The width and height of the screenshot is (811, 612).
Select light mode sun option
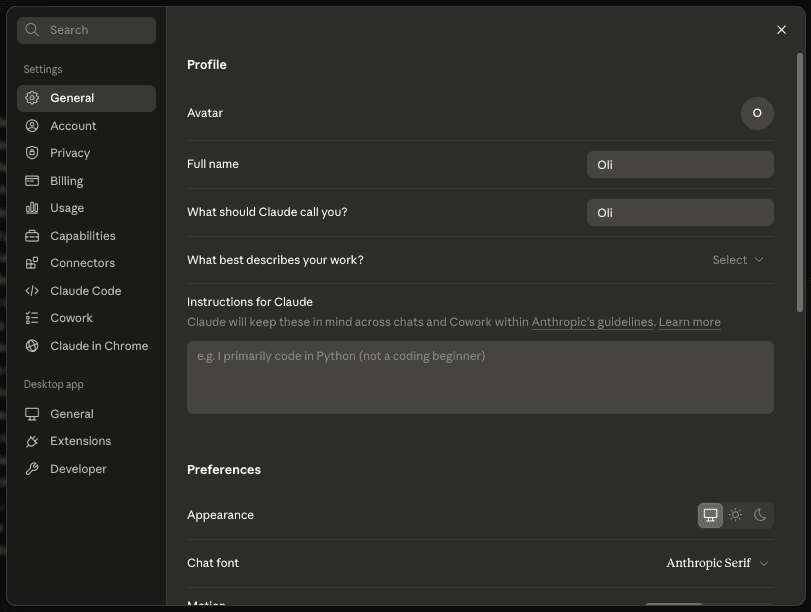pos(735,515)
